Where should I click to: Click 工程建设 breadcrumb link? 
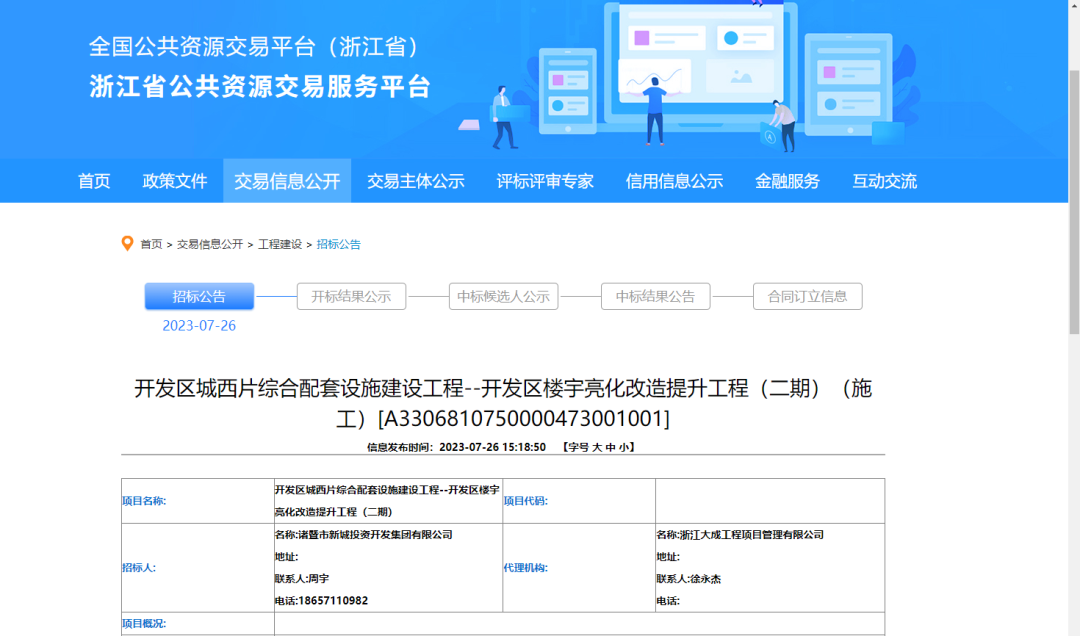point(280,244)
